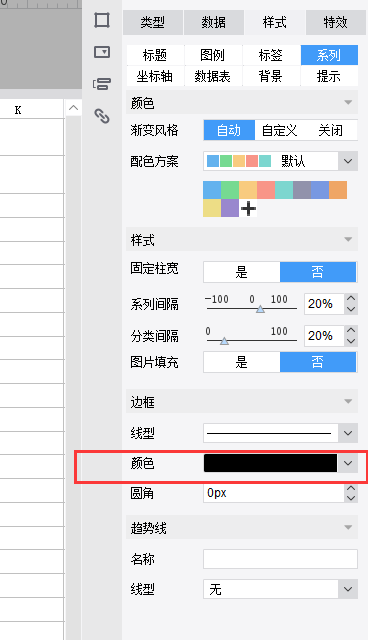
Task: Choose 是 for 固定柱宽
Action: [x=242, y=272]
